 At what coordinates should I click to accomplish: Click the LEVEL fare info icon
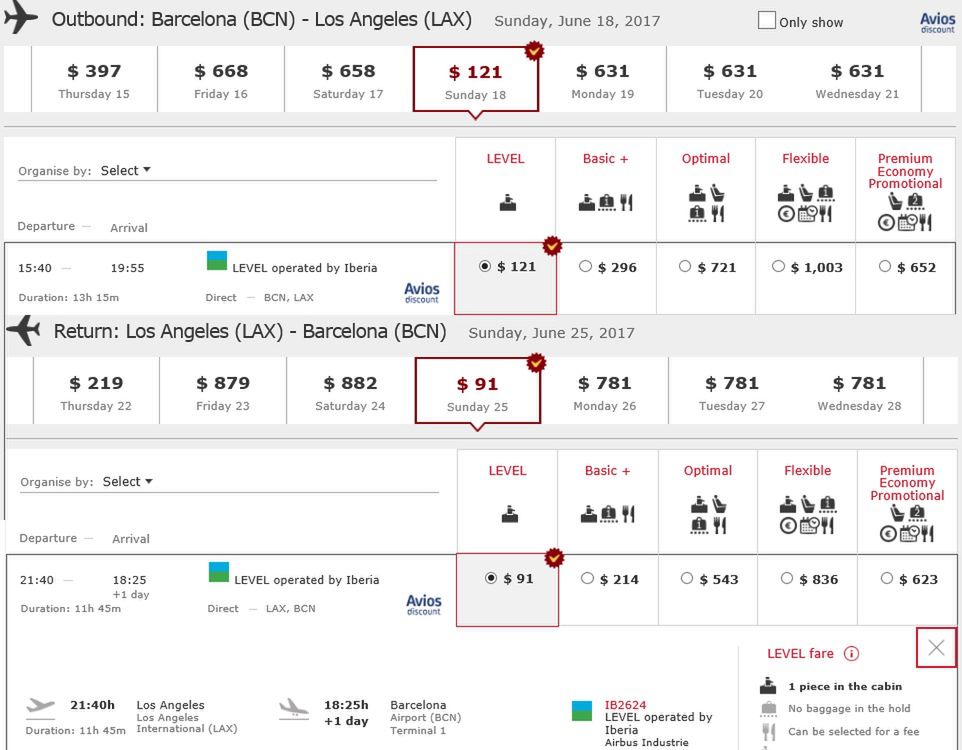(851, 654)
